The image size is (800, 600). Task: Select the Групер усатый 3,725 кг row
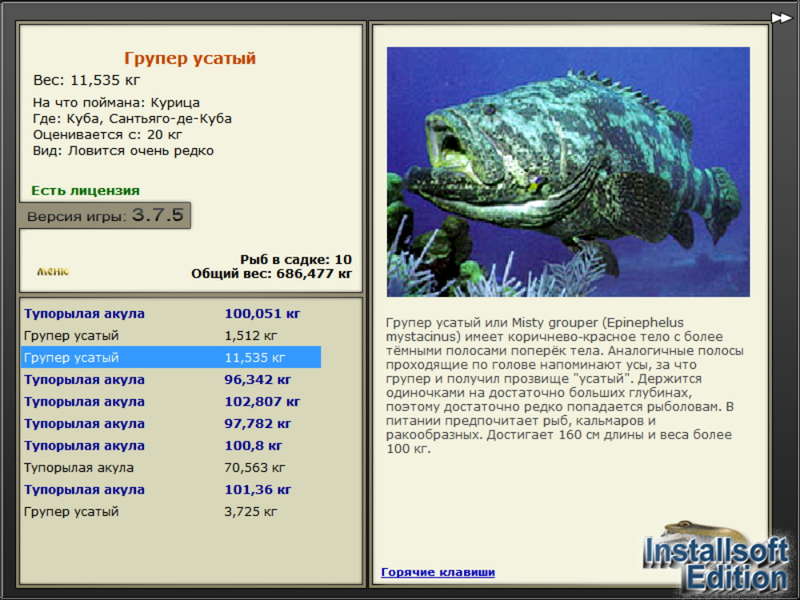[171, 511]
